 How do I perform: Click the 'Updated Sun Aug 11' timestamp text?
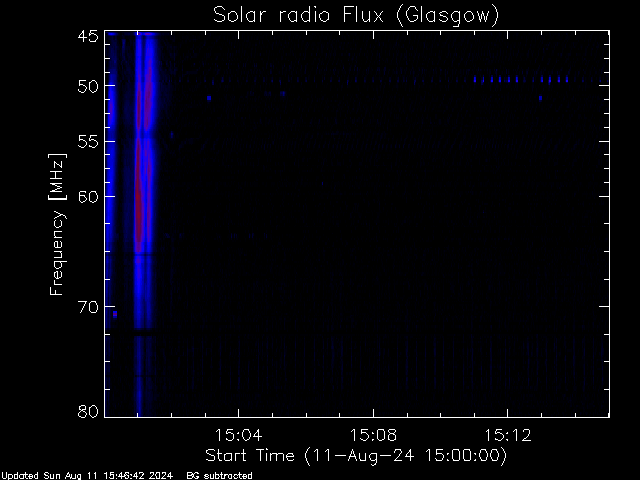click(87, 476)
